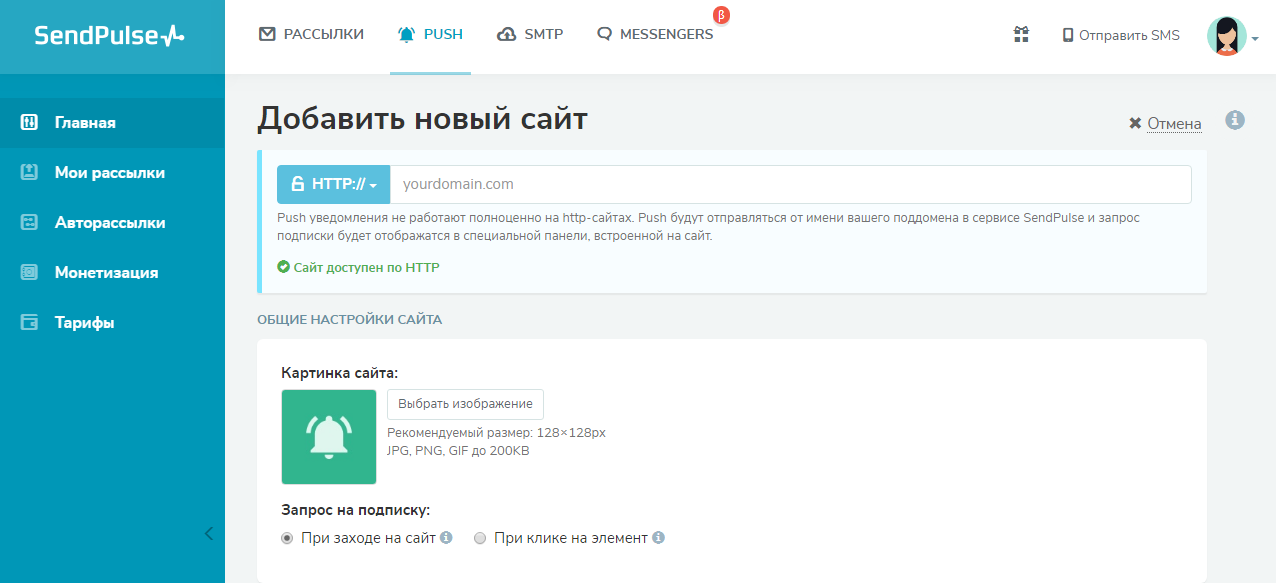This screenshot has height=583, width=1276.
Task: Click the gift icon in header
Action: coord(1021,35)
